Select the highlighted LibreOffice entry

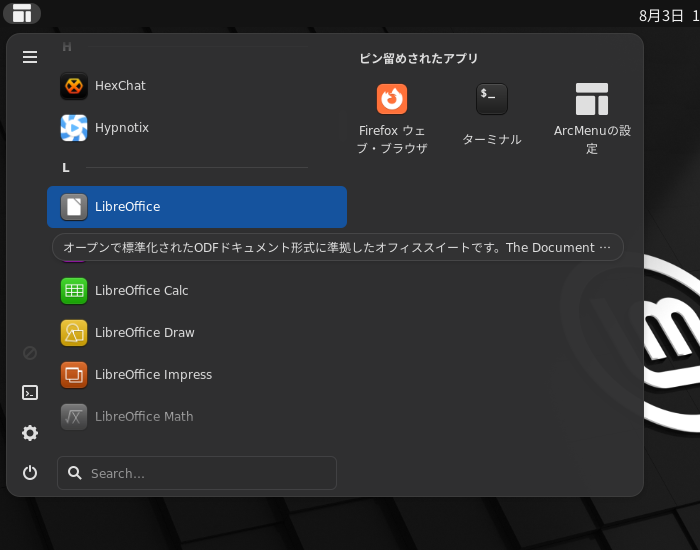click(197, 207)
